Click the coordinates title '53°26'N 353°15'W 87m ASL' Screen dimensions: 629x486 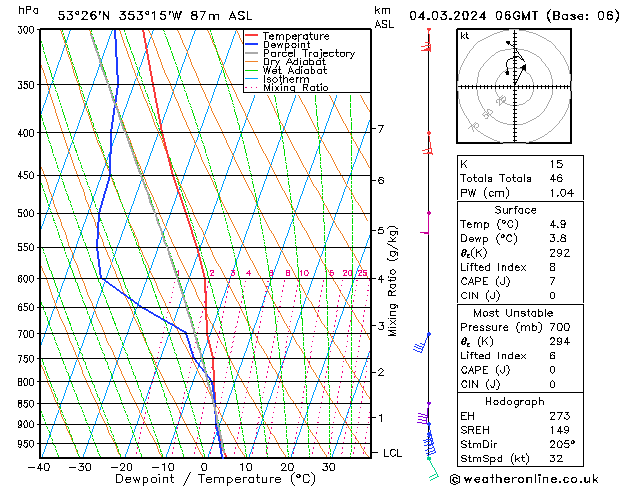click(155, 16)
